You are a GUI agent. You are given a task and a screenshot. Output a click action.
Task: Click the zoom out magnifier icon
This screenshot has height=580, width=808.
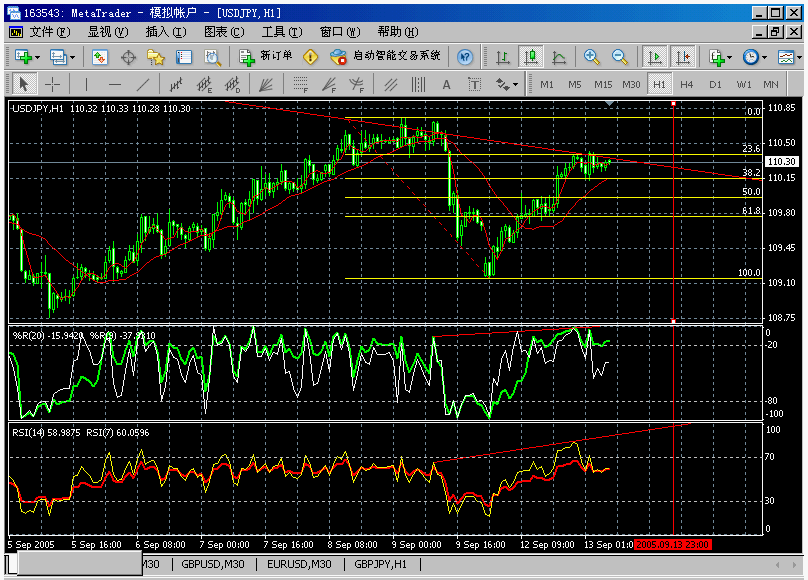(x=620, y=57)
